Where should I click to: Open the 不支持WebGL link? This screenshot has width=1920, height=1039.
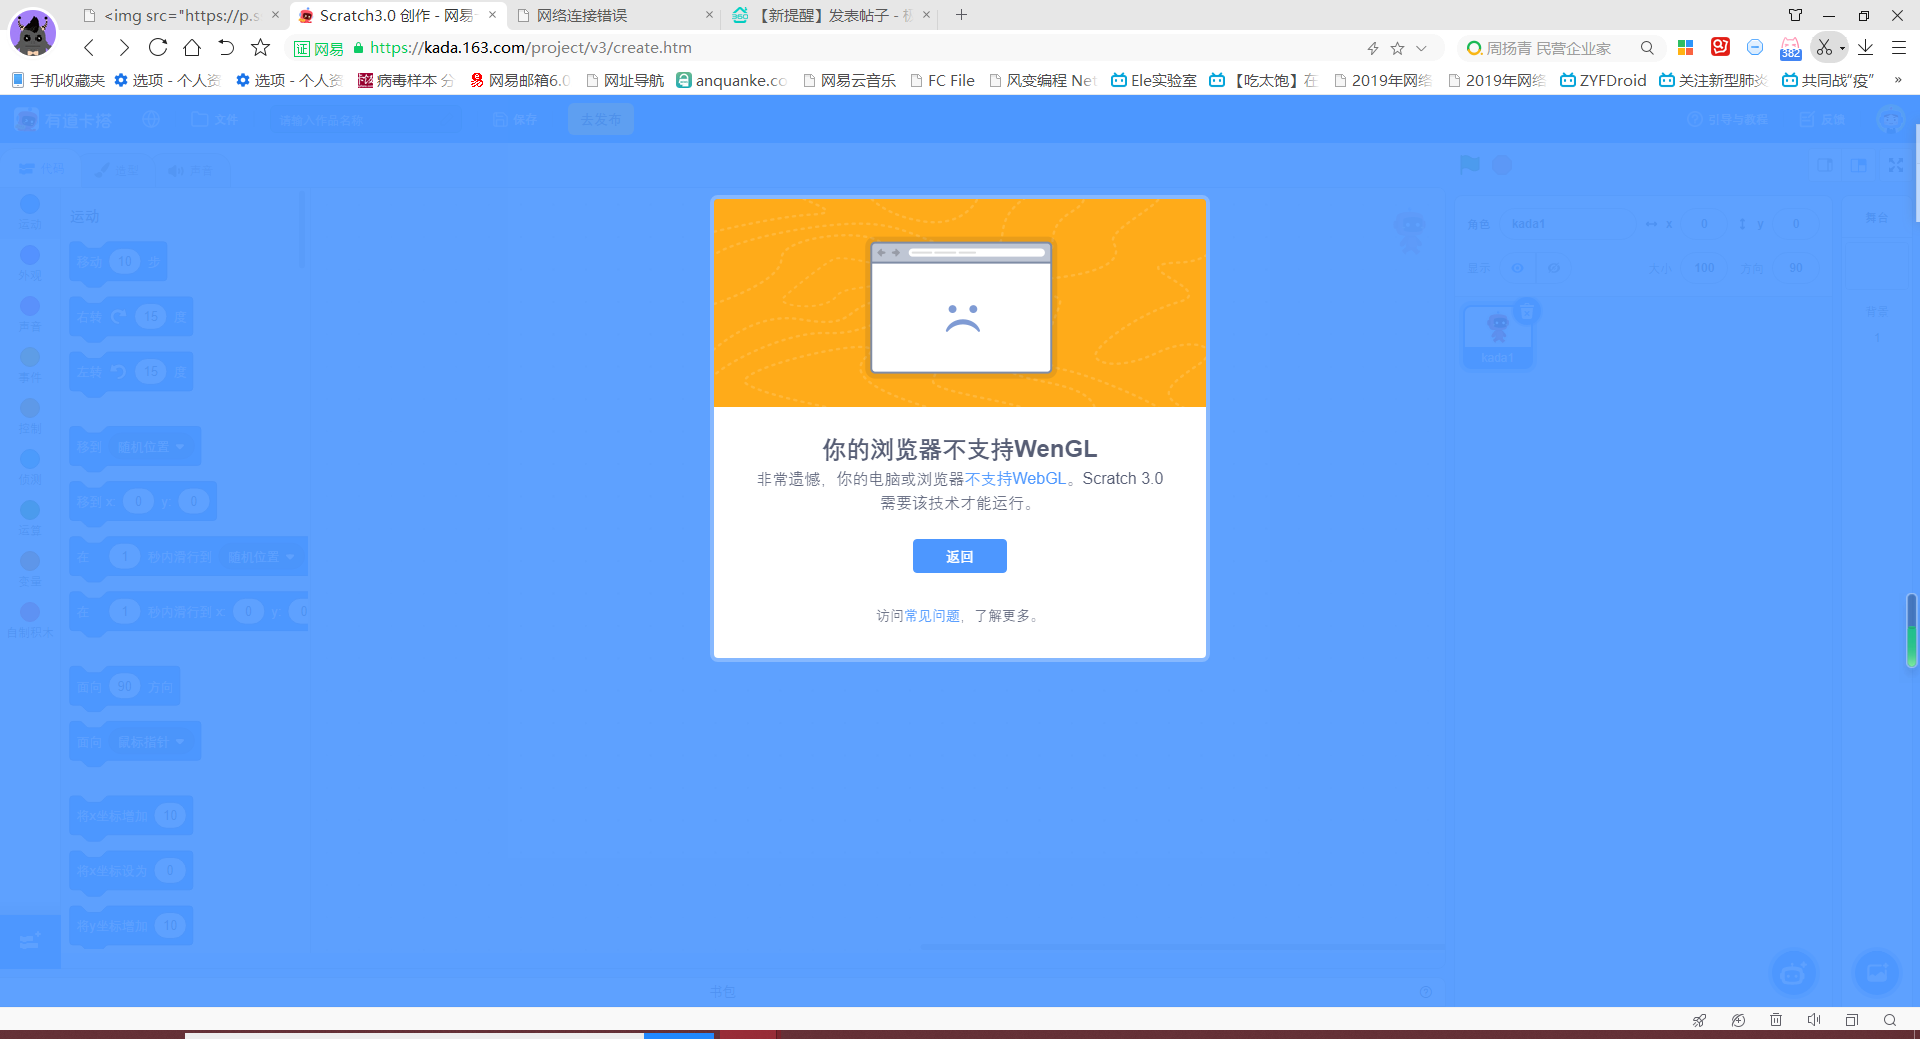tap(1015, 479)
